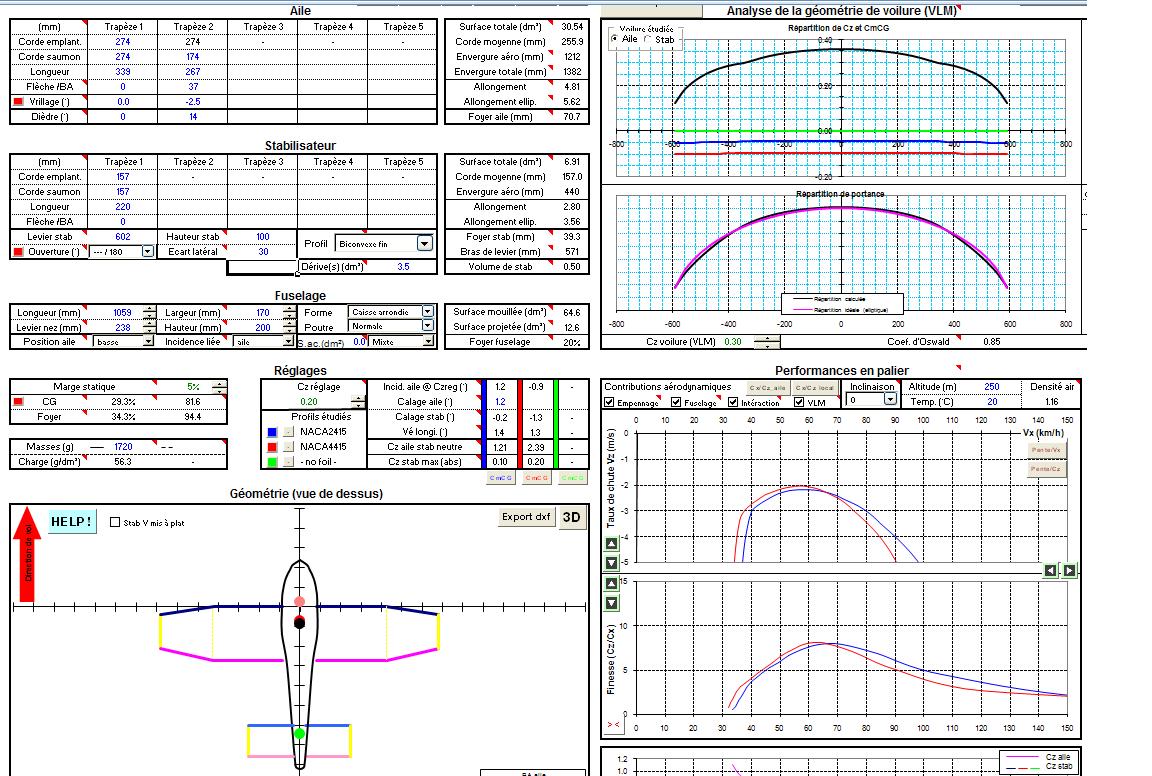Click the Pente/Cz graph button

click(x=1044, y=468)
